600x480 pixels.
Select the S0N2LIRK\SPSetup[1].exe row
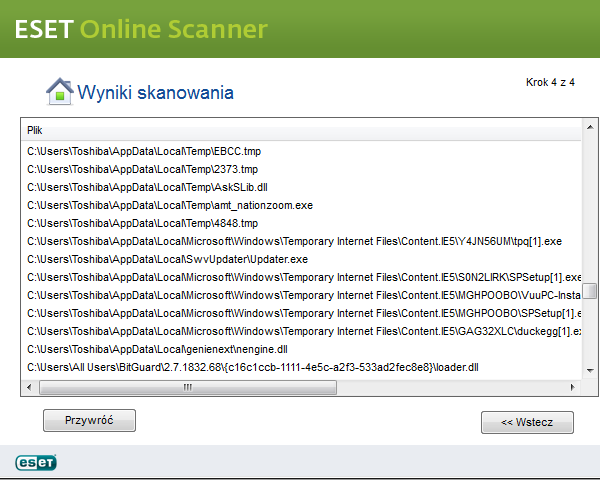click(x=302, y=277)
